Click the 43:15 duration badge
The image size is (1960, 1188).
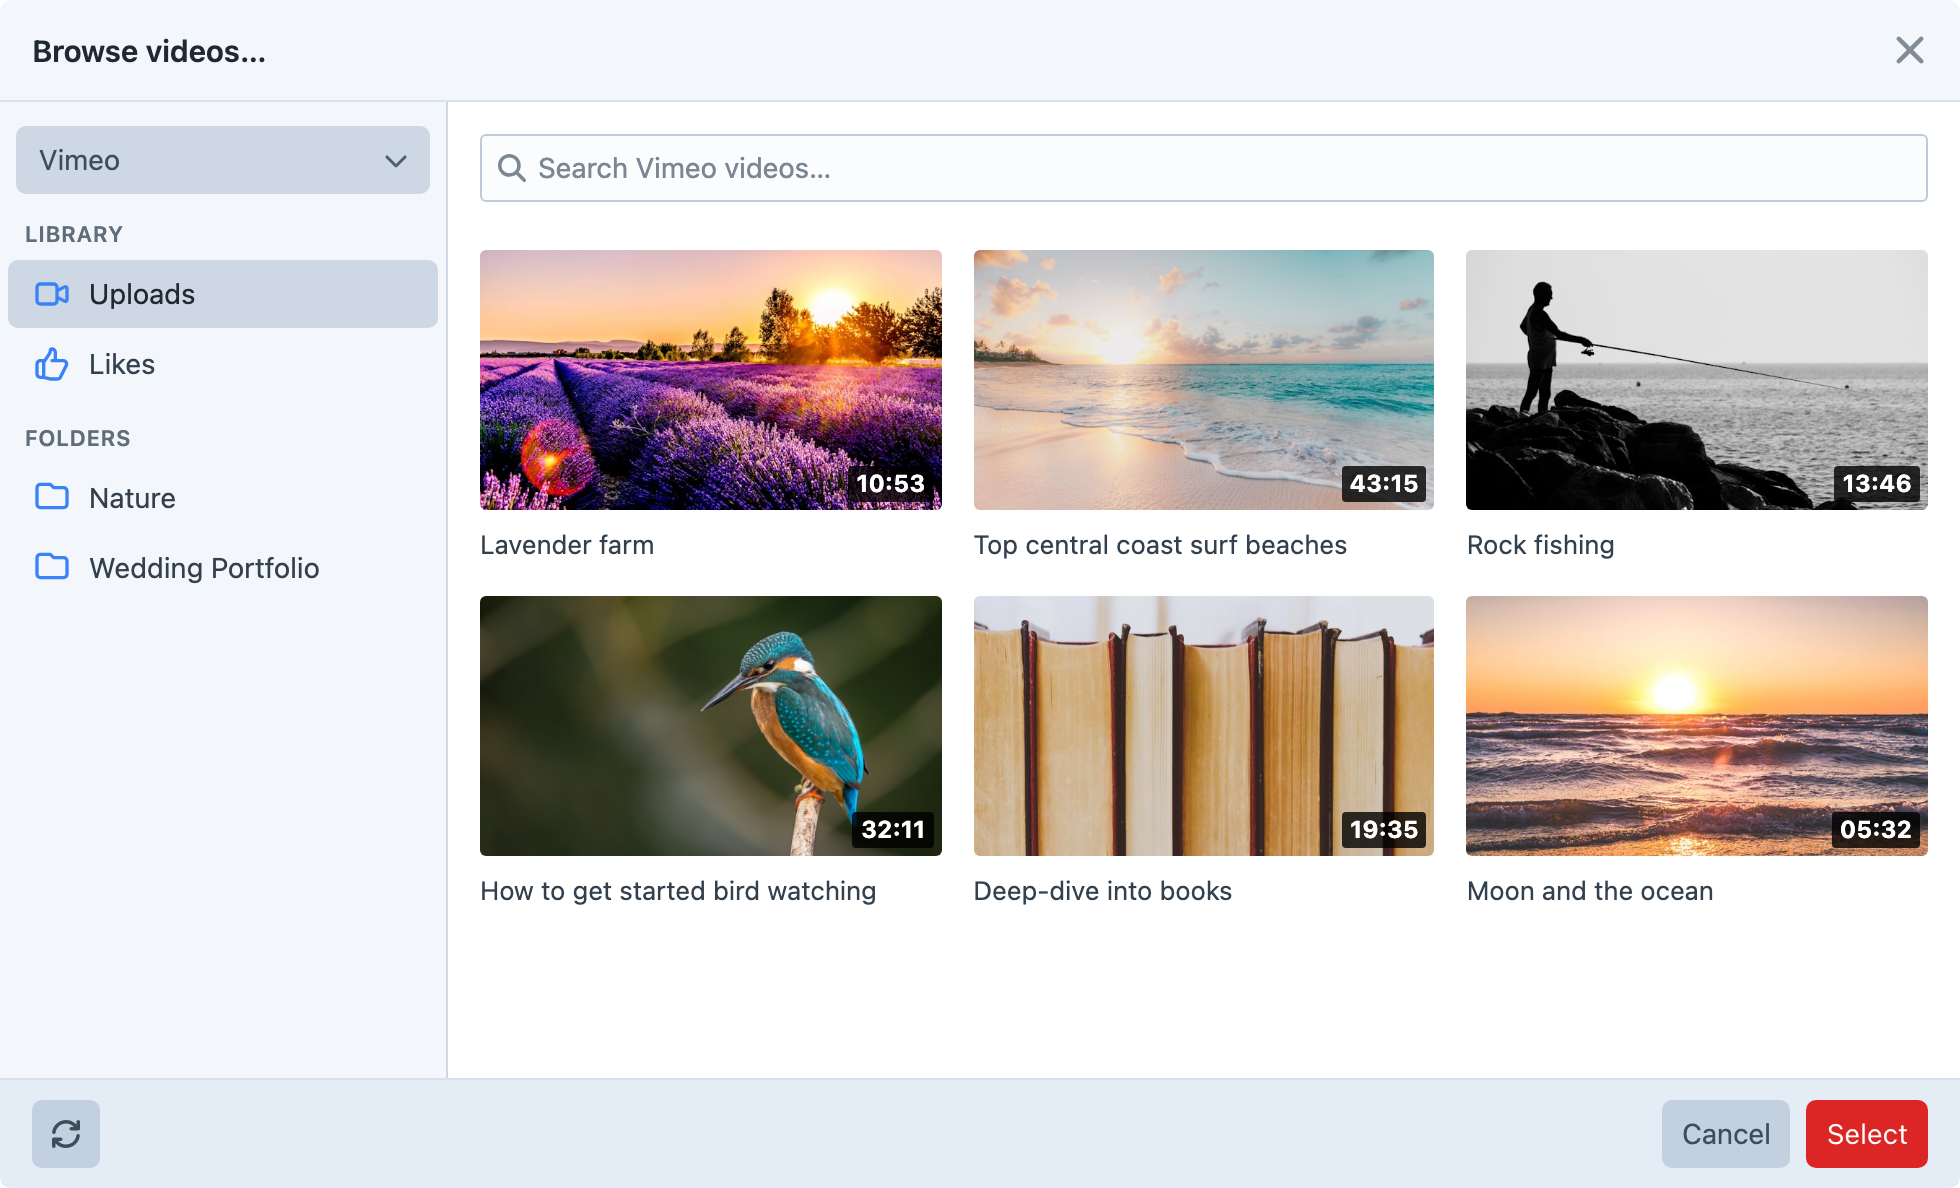(x=1384, y=484)
